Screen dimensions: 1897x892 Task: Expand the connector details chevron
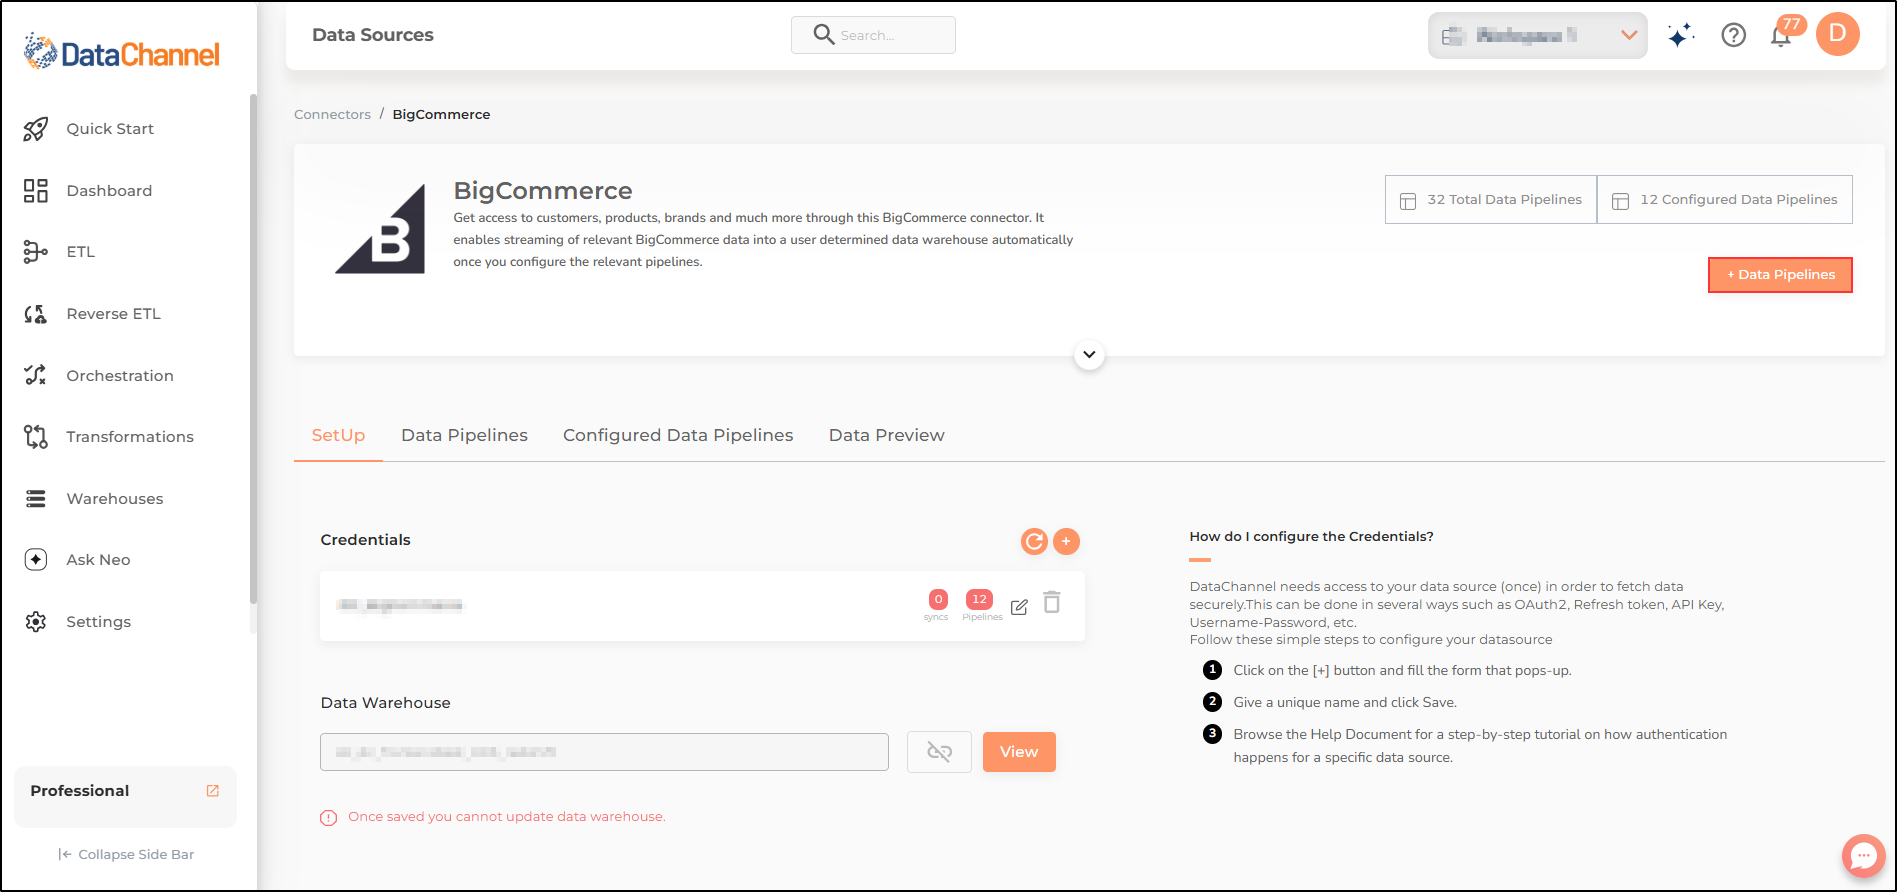(x=1089, y=354)
